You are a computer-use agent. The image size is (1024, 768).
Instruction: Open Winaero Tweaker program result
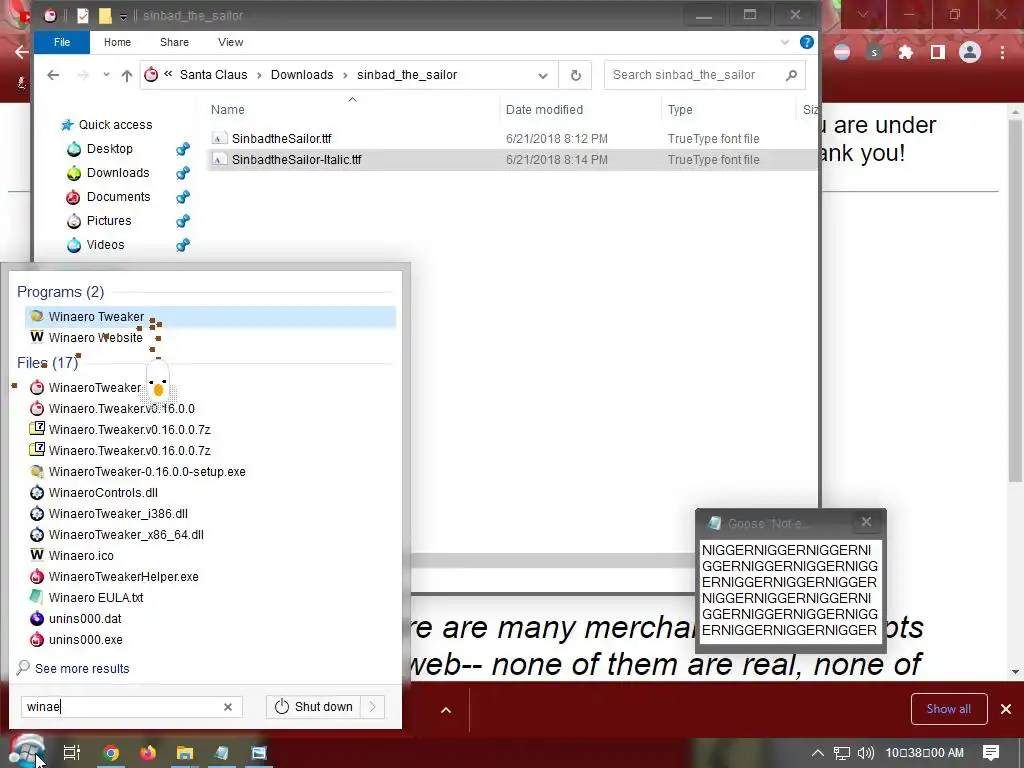pyautogui.click(x=210, y=317)
